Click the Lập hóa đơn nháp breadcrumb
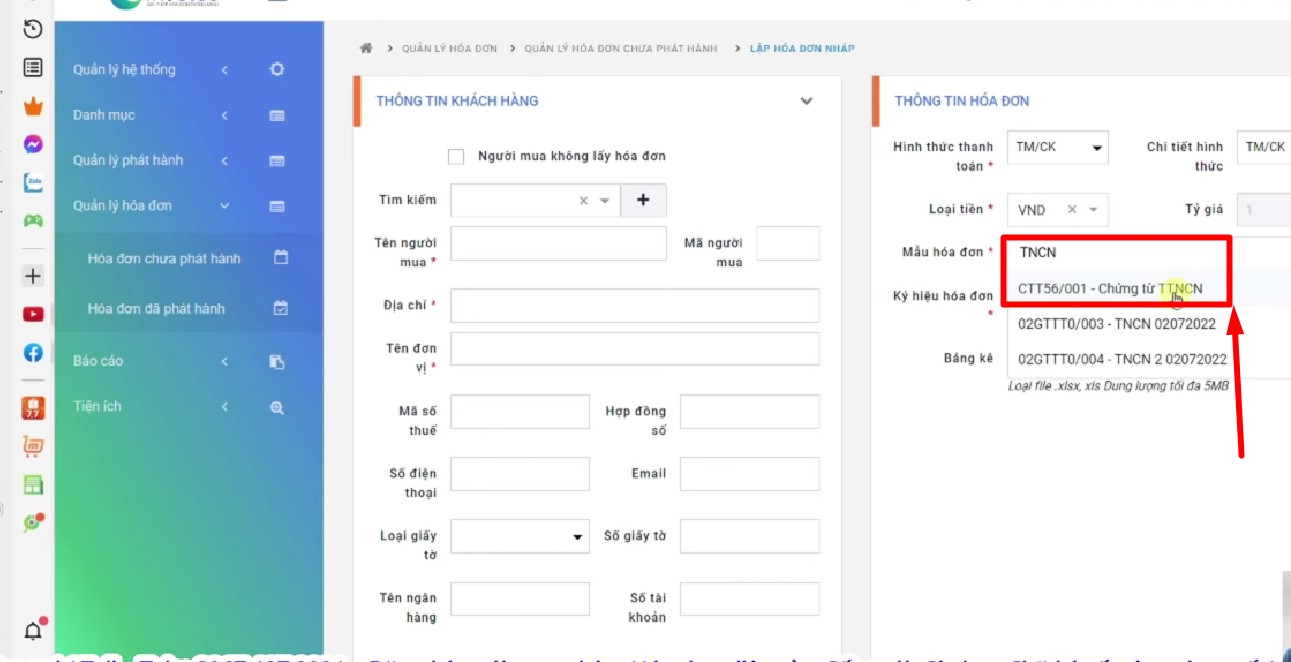 [802, 48]
